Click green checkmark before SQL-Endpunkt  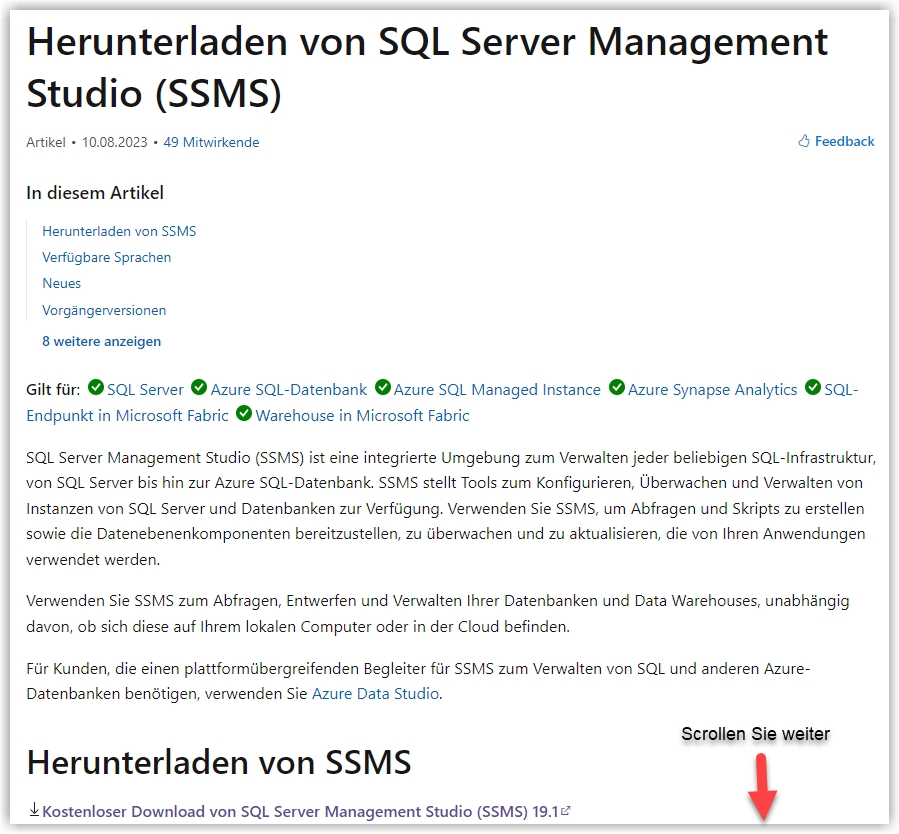point(813,387)
